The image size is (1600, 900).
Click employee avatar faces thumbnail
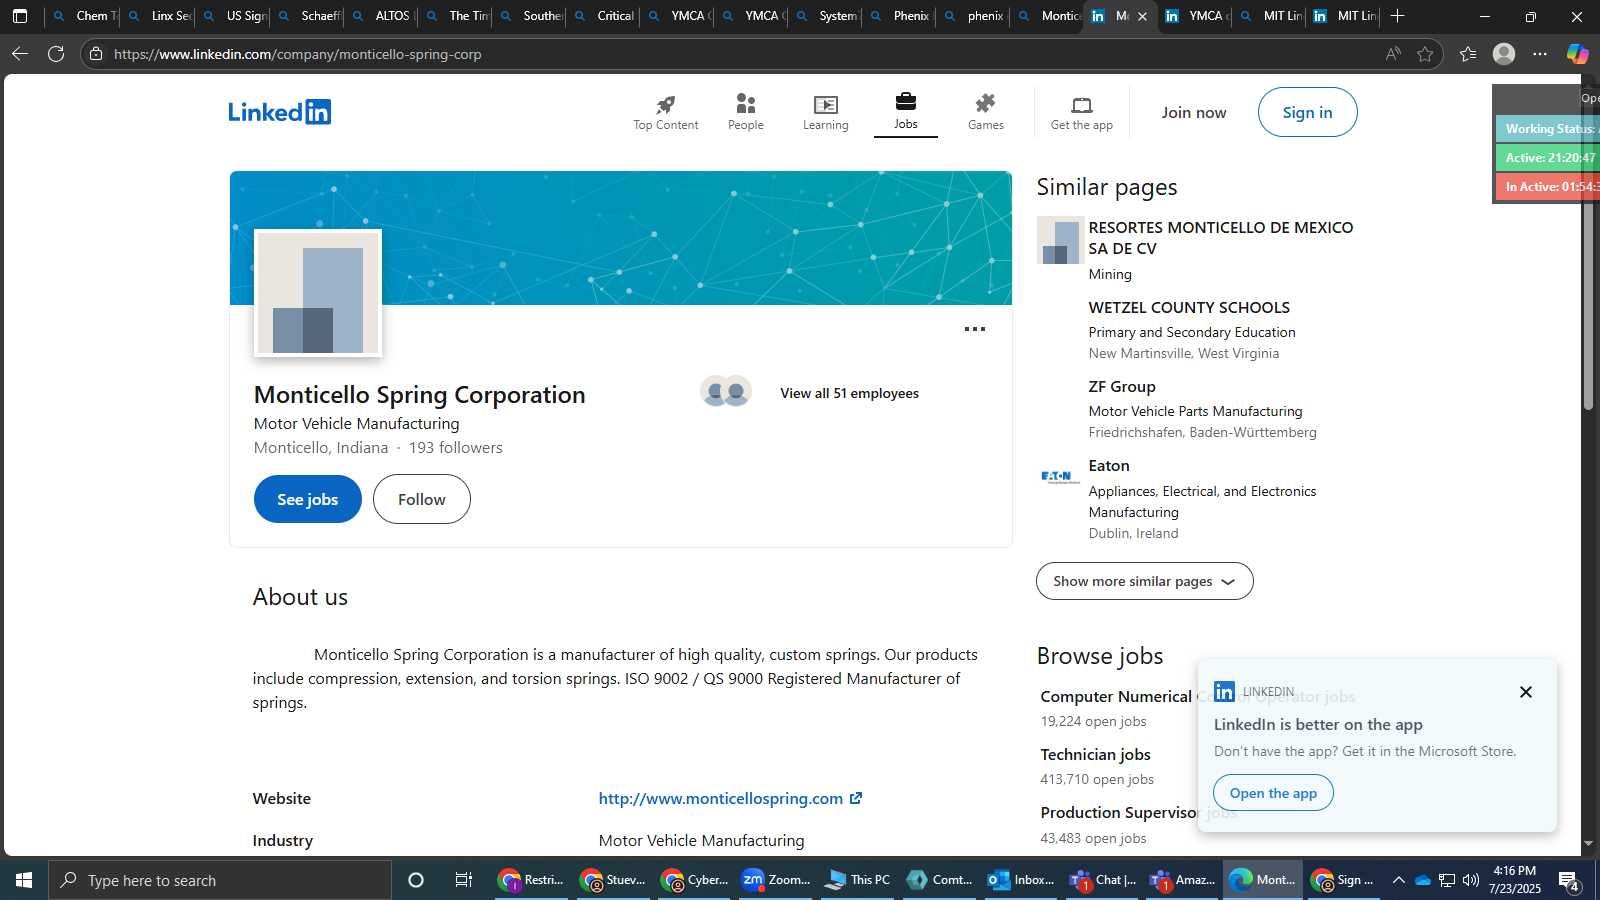coord(725,392)
